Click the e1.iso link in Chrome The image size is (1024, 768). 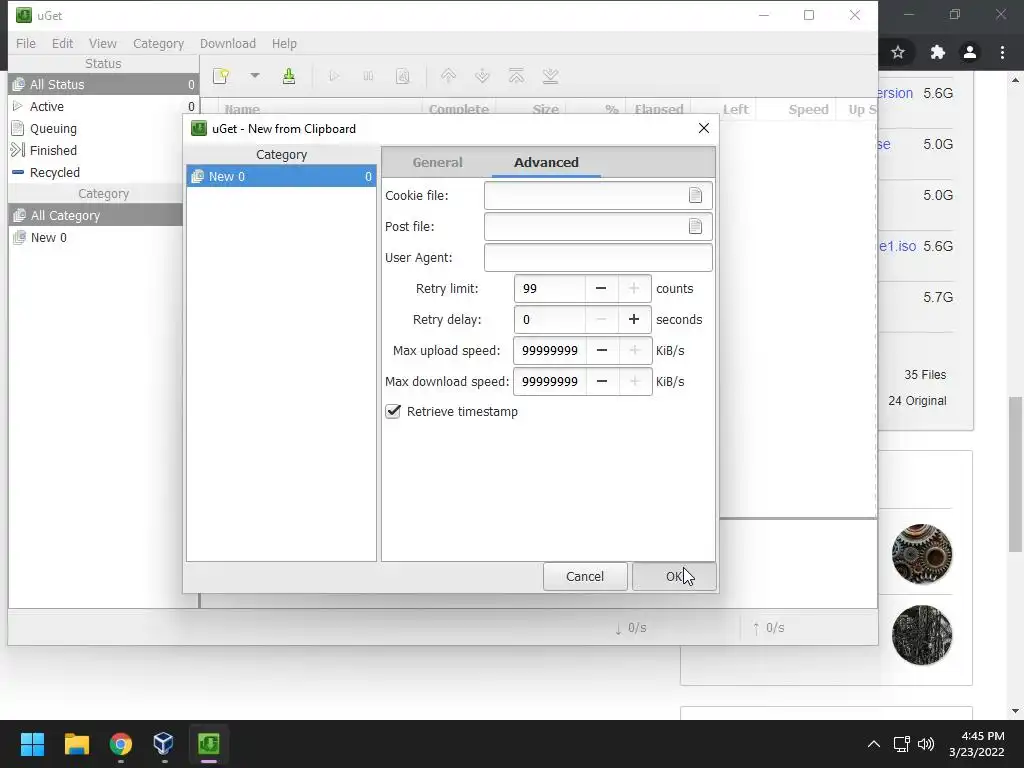897,246
